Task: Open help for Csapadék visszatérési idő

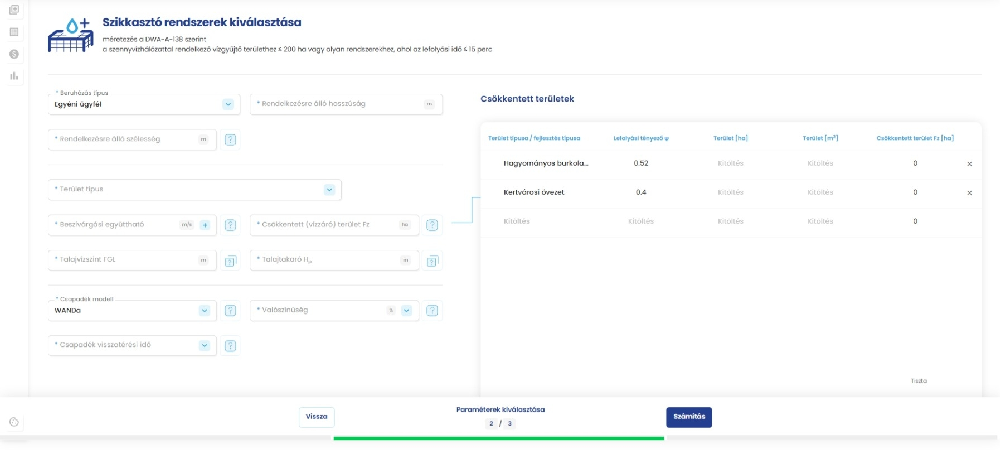Action: (230, 345)
